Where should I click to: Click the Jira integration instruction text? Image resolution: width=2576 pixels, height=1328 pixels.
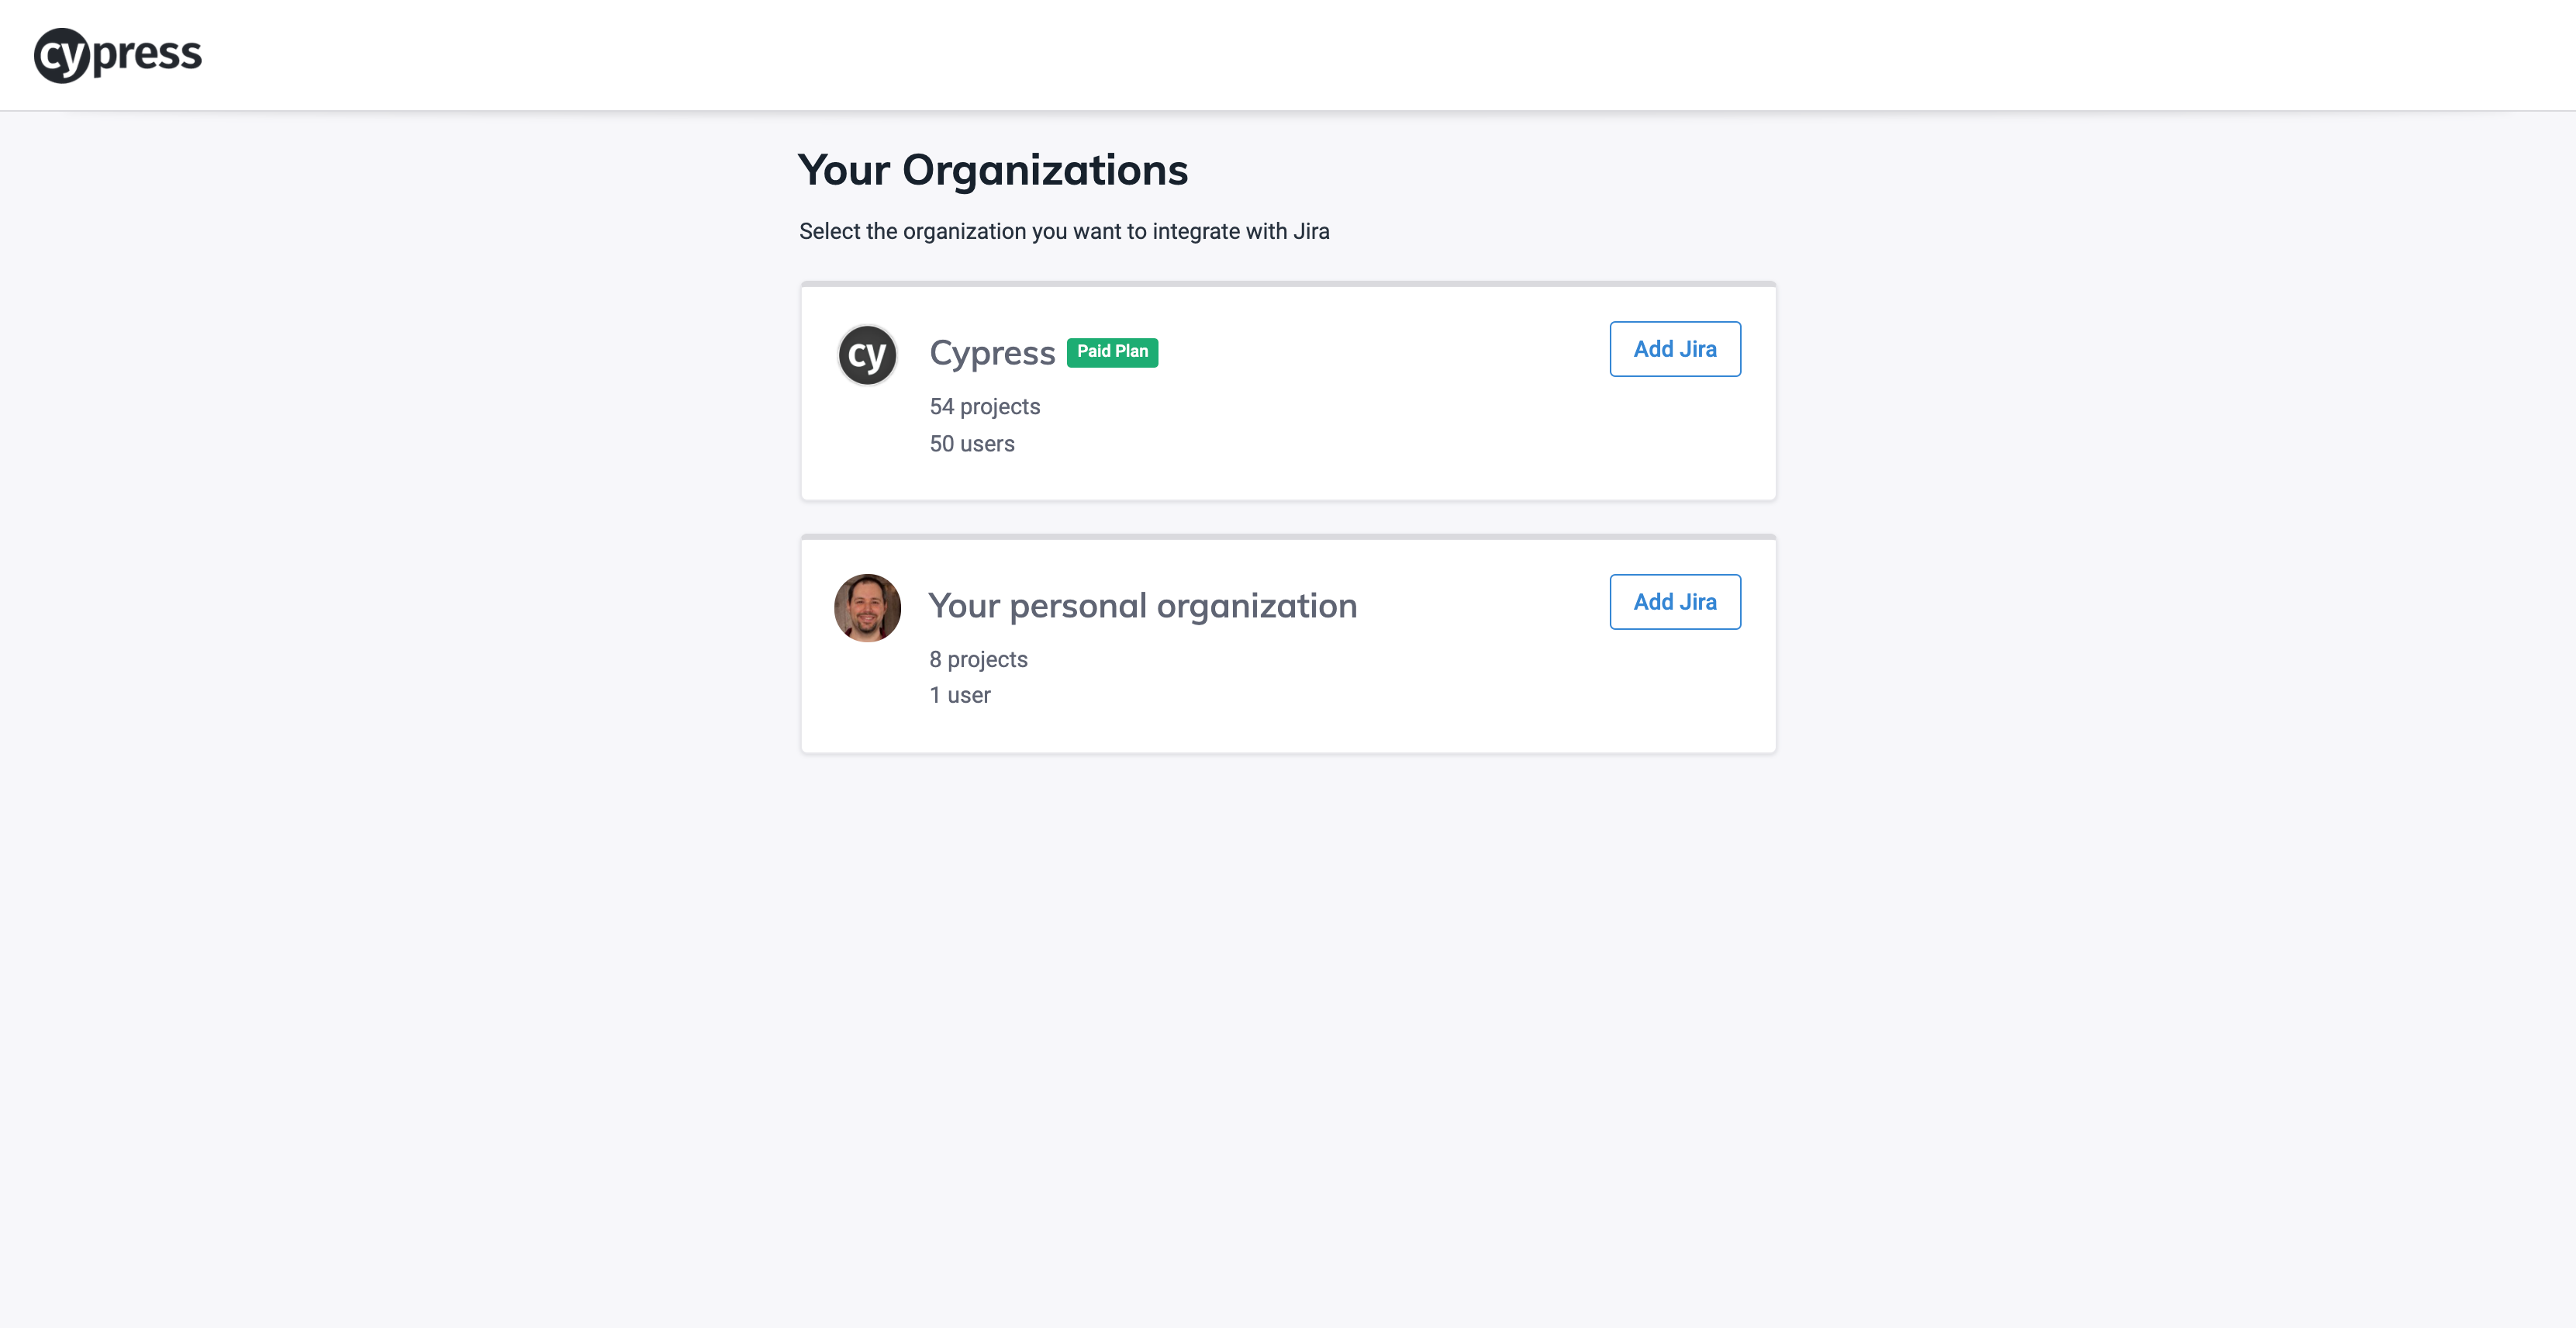coord(1064,231)
